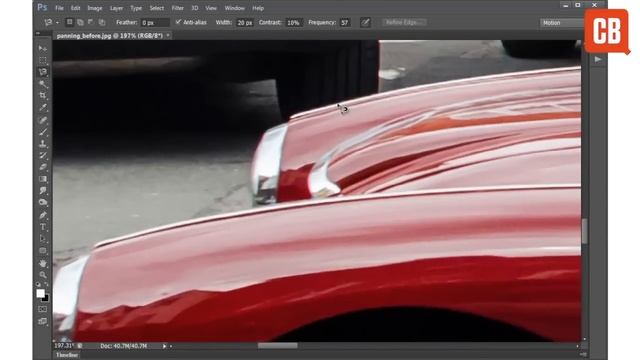The image size is (640, 360).
Task: Select the Eraser tool
Action: [43, 167]
